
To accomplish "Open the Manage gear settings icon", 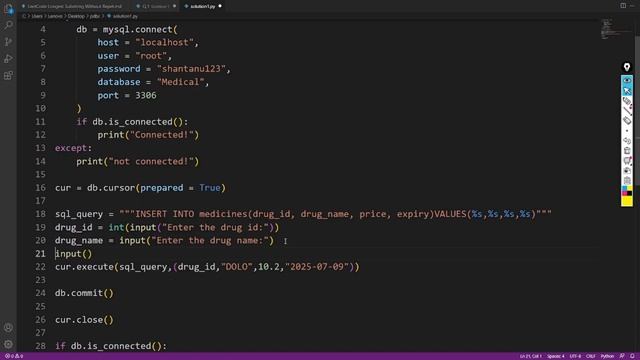I will [x=8, y=344].
